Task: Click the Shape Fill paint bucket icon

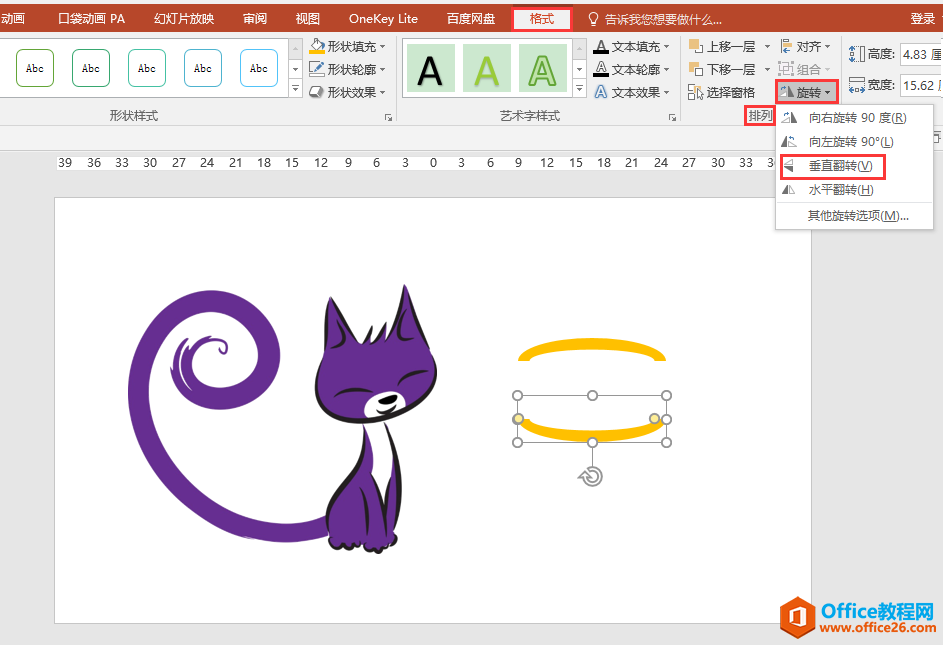Action: point(317,46)
